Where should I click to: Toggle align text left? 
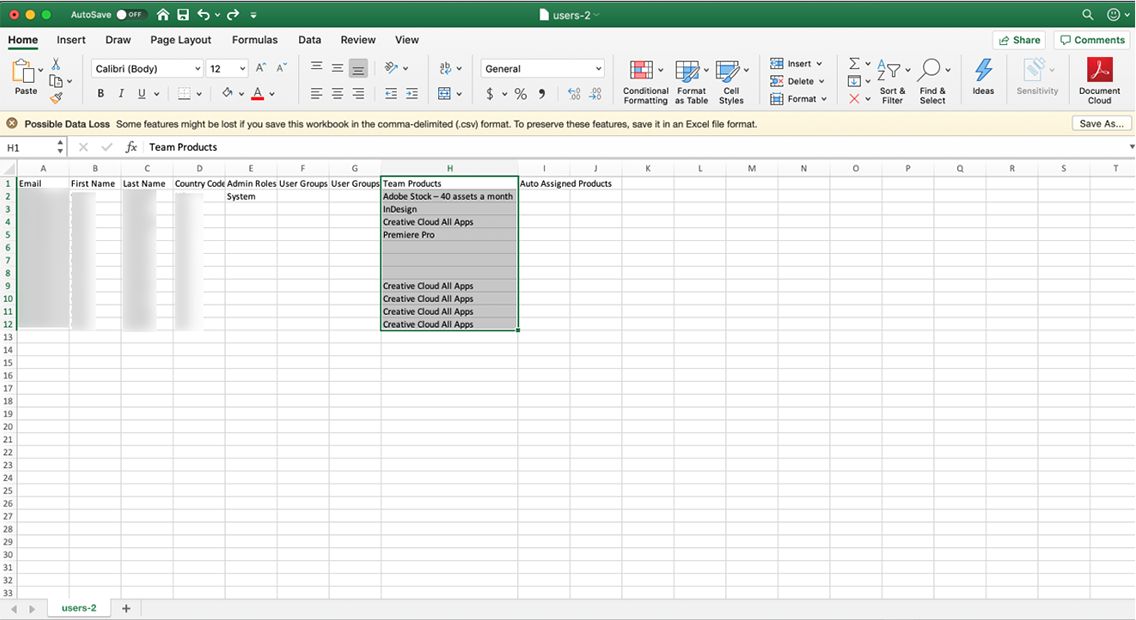317,93
